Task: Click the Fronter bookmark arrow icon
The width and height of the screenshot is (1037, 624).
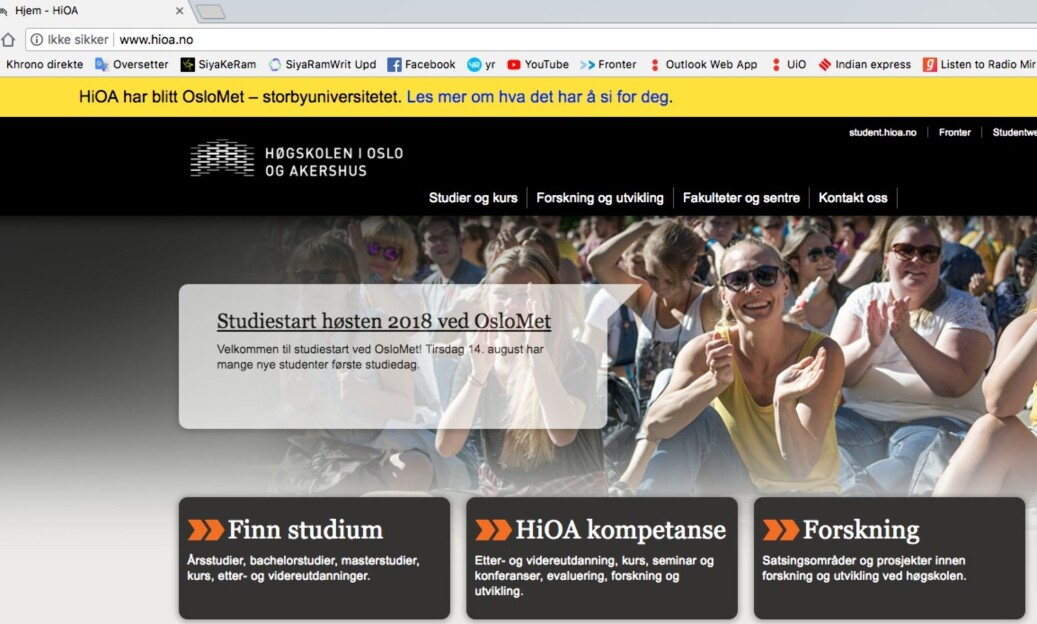Action: click(587, 64)
